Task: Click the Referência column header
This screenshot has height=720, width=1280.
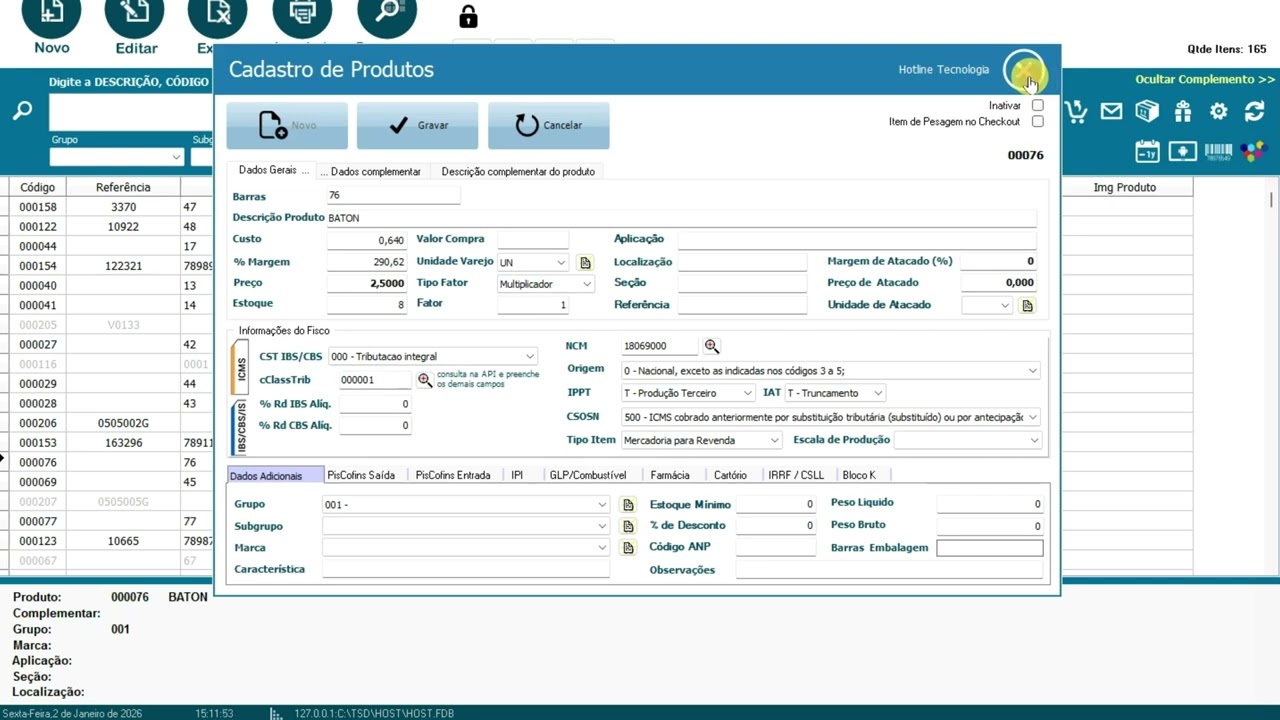Action: pyautogui.click(x=123, y=187)
